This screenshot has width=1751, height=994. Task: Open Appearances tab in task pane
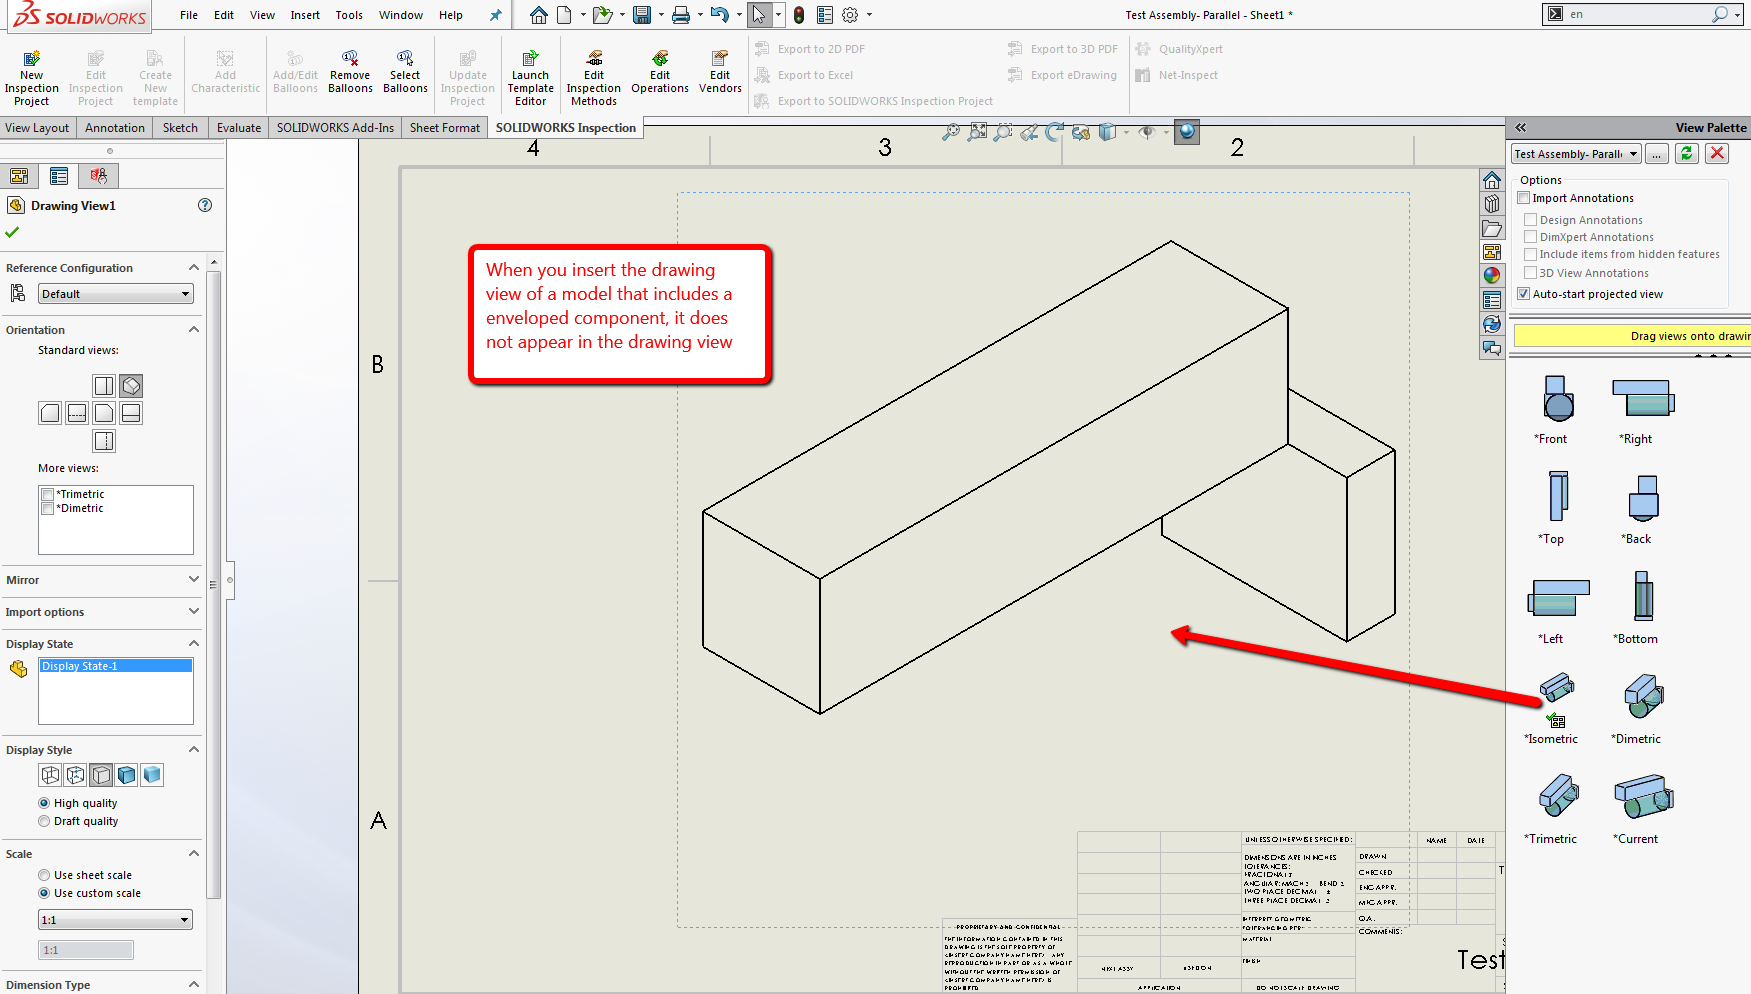point(1492,276)
